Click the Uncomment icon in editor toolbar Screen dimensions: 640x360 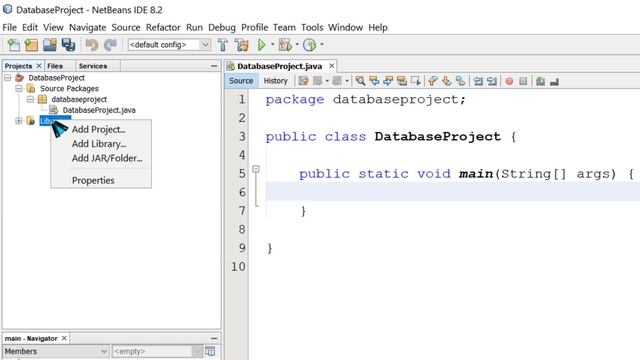pos(540,81)
